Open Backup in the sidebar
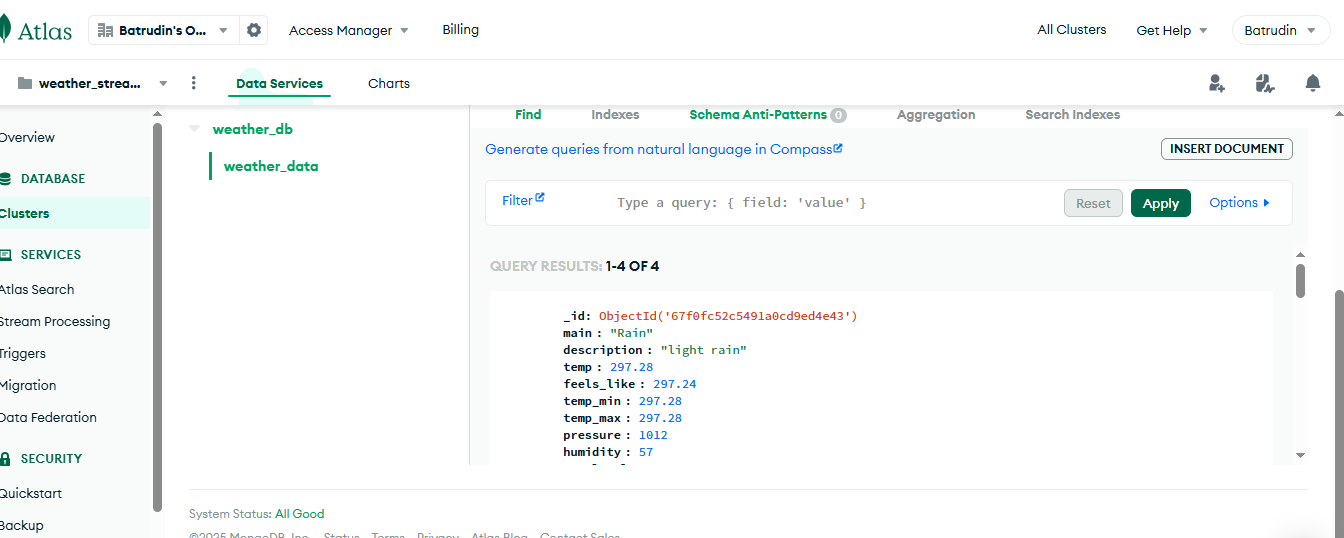1344x538 pixels. 22,525
